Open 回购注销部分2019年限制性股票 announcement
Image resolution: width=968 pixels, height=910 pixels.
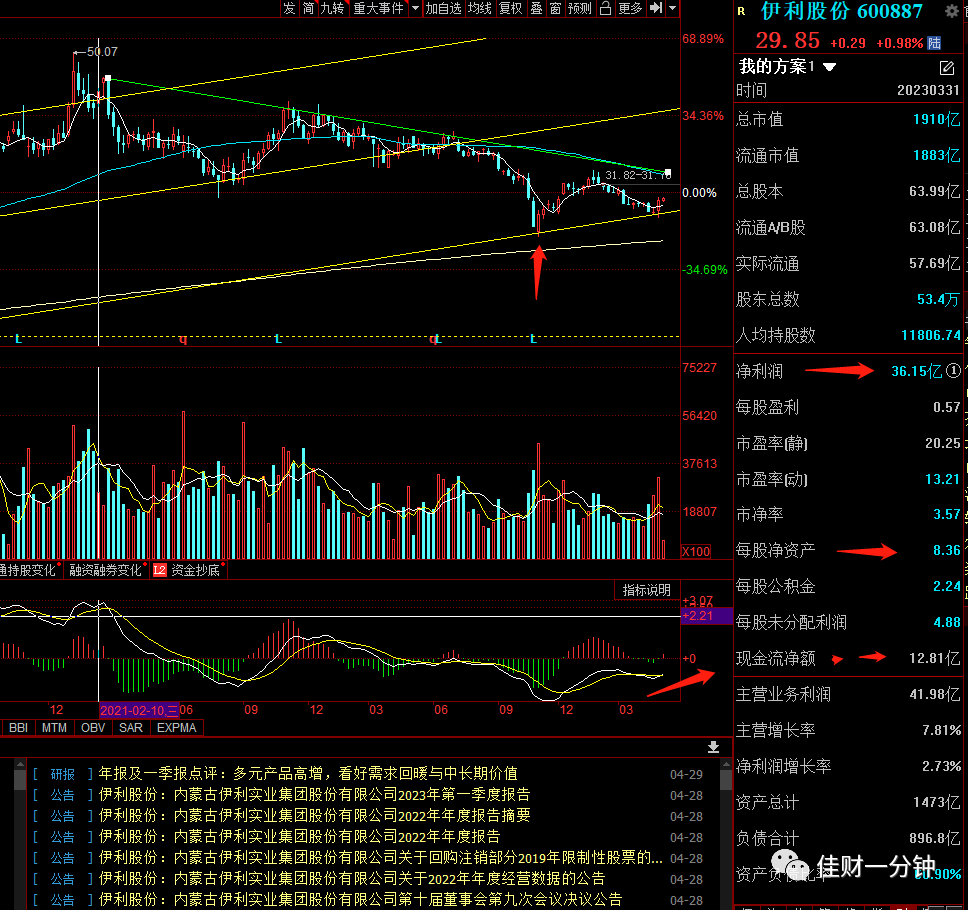[x=381, y=857]
